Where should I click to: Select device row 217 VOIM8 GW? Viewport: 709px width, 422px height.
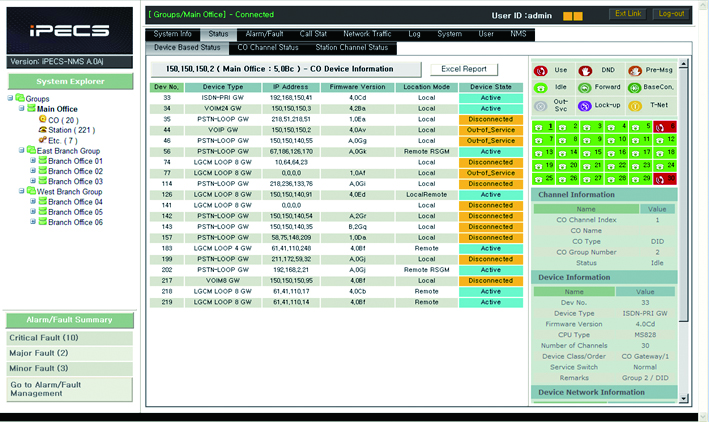(336, 280)
